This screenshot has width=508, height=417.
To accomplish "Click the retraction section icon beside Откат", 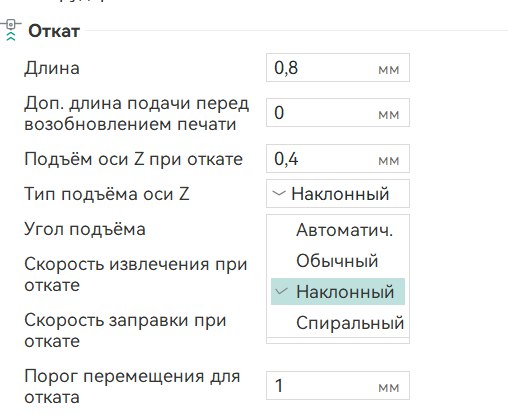I will (x=11, y=24).
